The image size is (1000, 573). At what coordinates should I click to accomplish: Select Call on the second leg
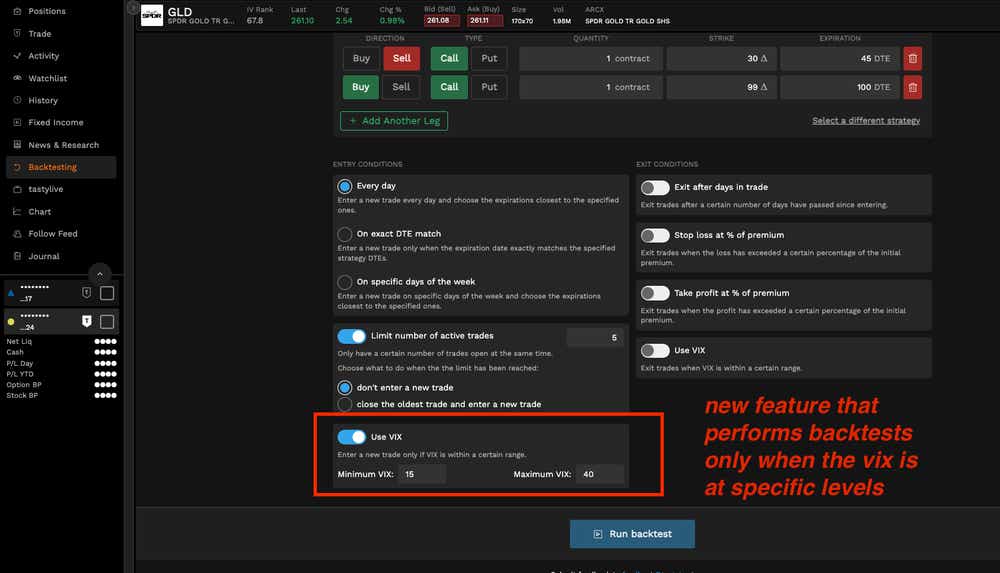[x=449, y=87]
